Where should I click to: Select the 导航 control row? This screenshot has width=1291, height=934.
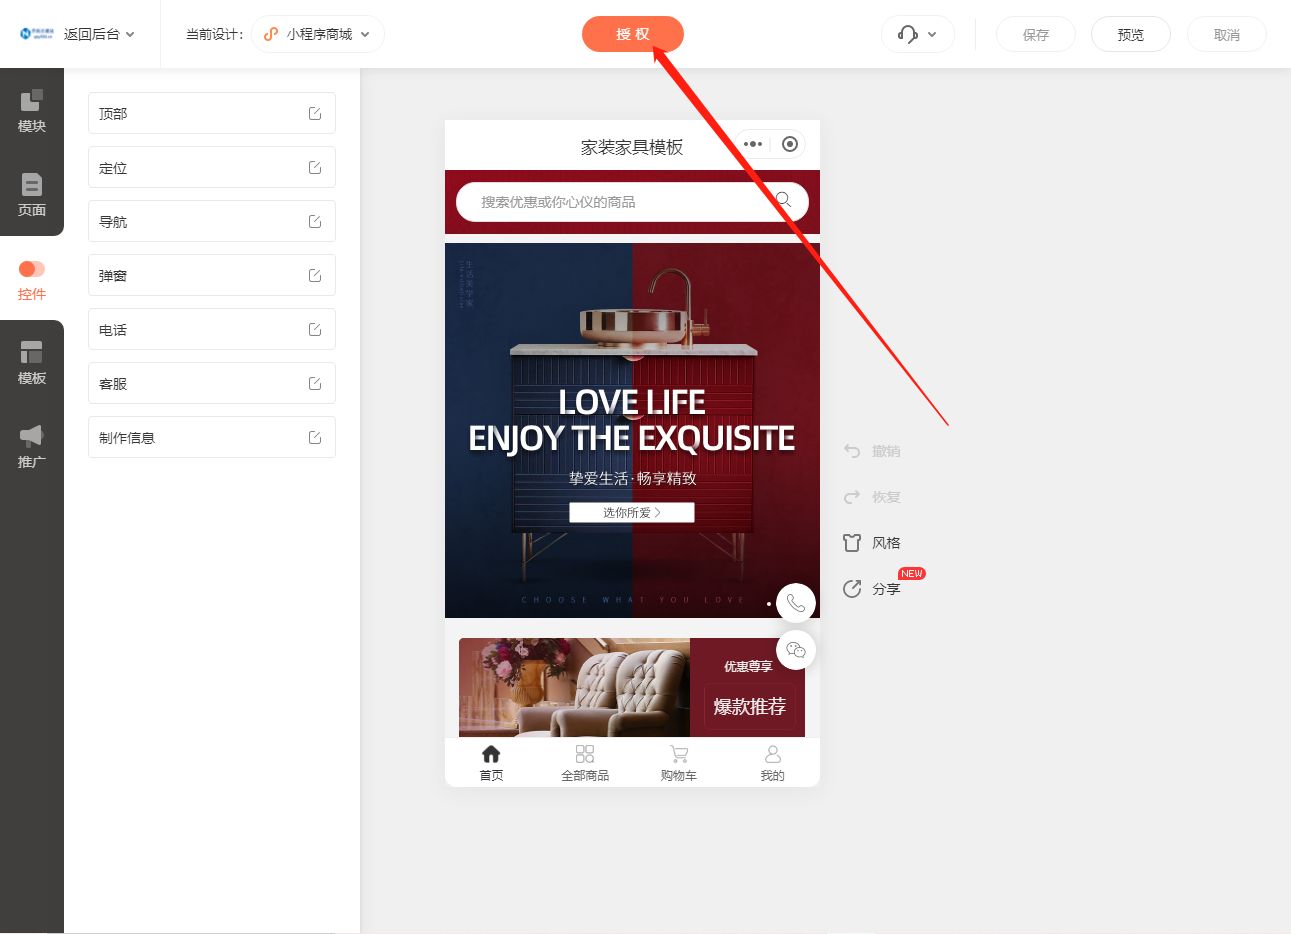coord(212,221)
